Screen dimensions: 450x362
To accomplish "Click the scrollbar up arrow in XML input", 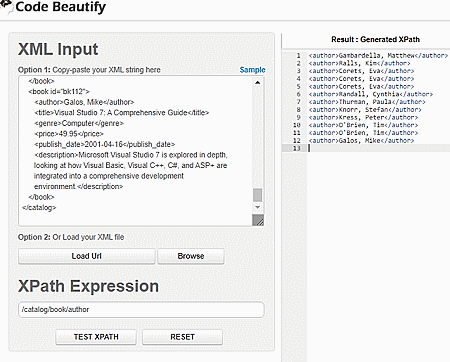I will [x=257, y=82].
